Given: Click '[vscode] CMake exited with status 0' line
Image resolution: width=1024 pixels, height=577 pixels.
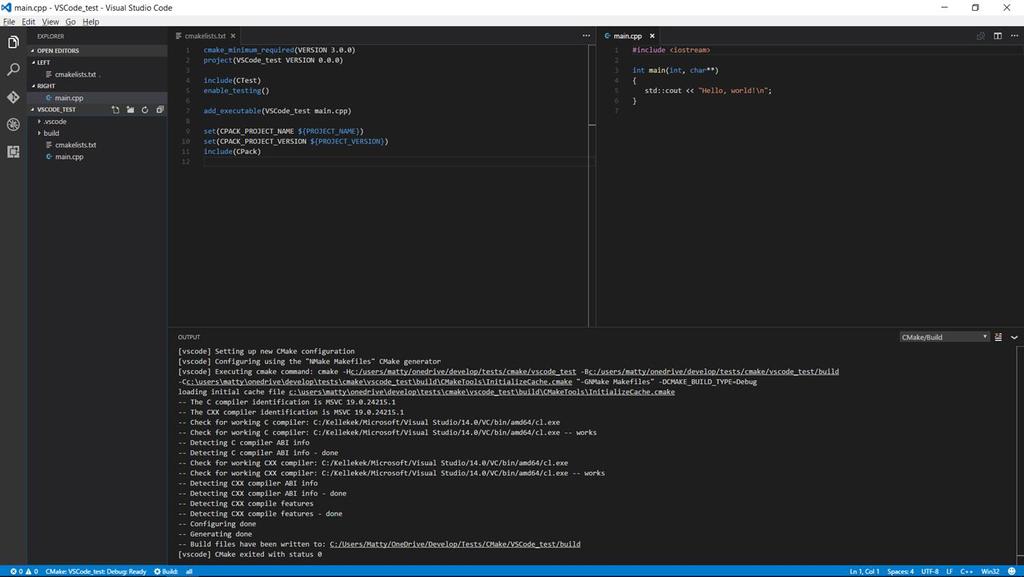Looking at the screenshot, I should coord(249,554).
